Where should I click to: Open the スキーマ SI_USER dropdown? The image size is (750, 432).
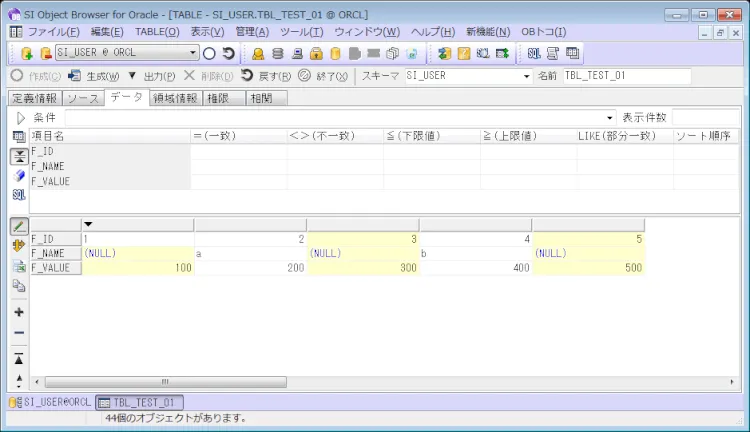(526, 76)
